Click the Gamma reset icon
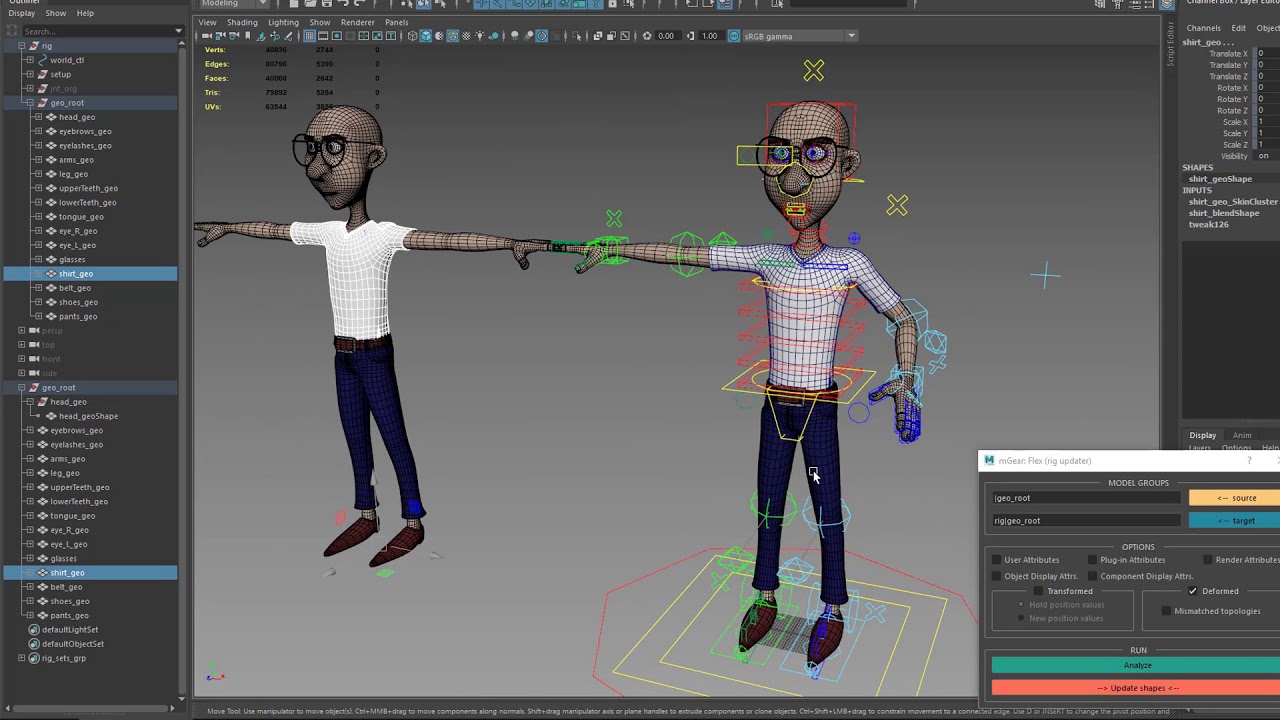This screenshot has height=720, width=1280. point(691,36)
